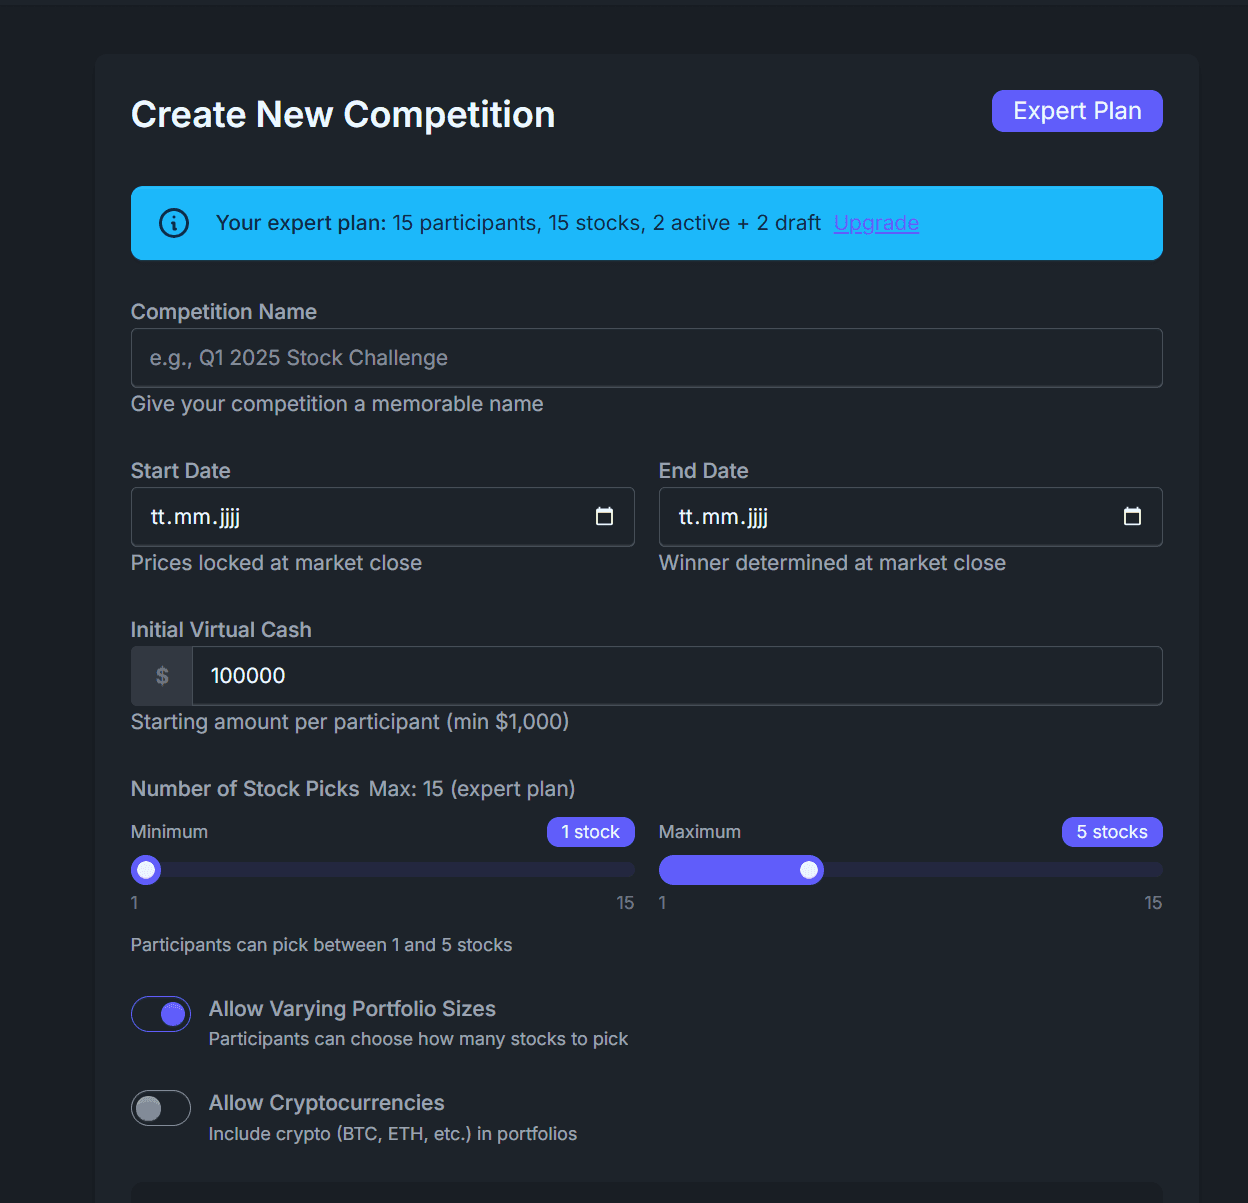Viewport: 1248px width, 1203px height.
Task: Click the 'Max: 15 (expert plan)' label
Action: click(x=472, y=789)
